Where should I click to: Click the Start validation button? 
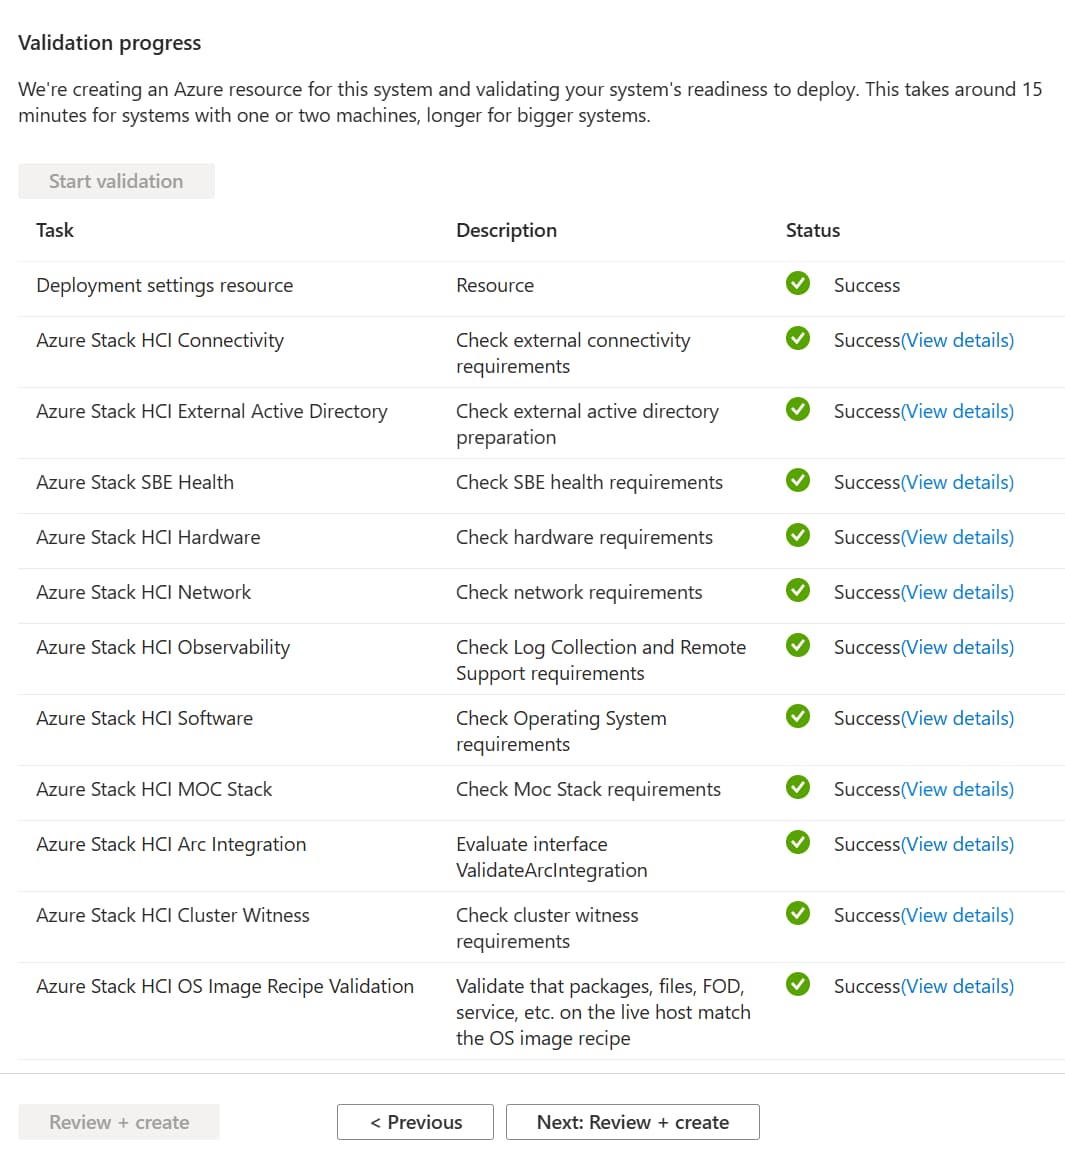[x=116, y=181]
